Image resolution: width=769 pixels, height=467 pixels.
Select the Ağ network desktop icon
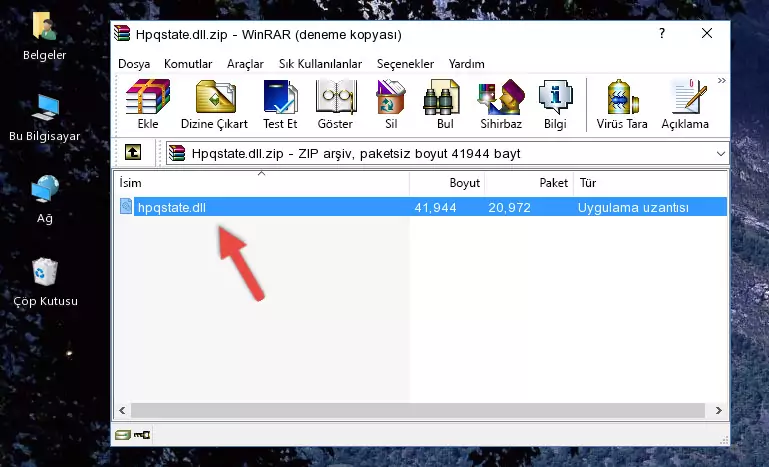pyautogui.click(x=45, y=200)
